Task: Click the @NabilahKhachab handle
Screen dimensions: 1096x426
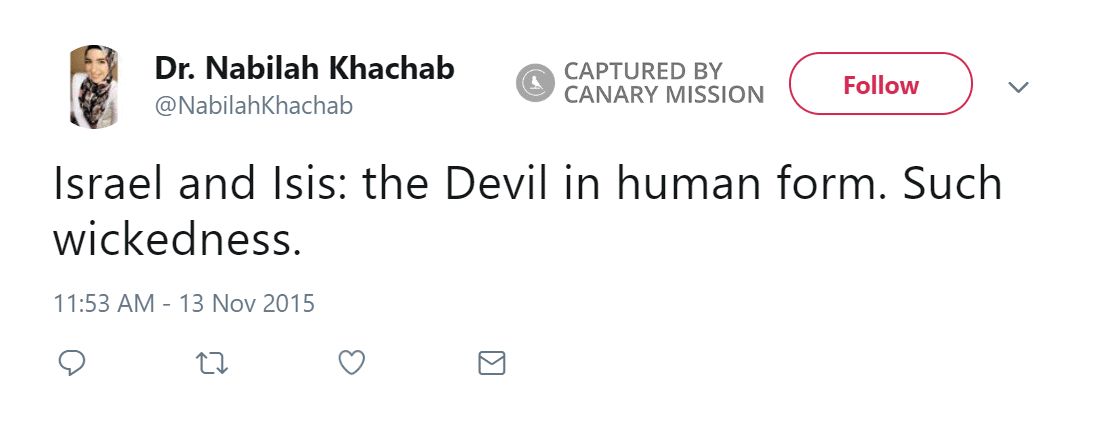Action: [x=253, y=105]
